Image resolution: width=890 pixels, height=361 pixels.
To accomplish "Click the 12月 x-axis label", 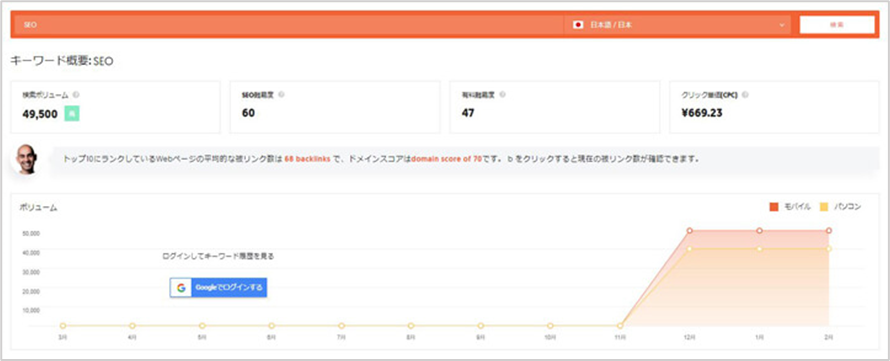I will coord(690,337).
